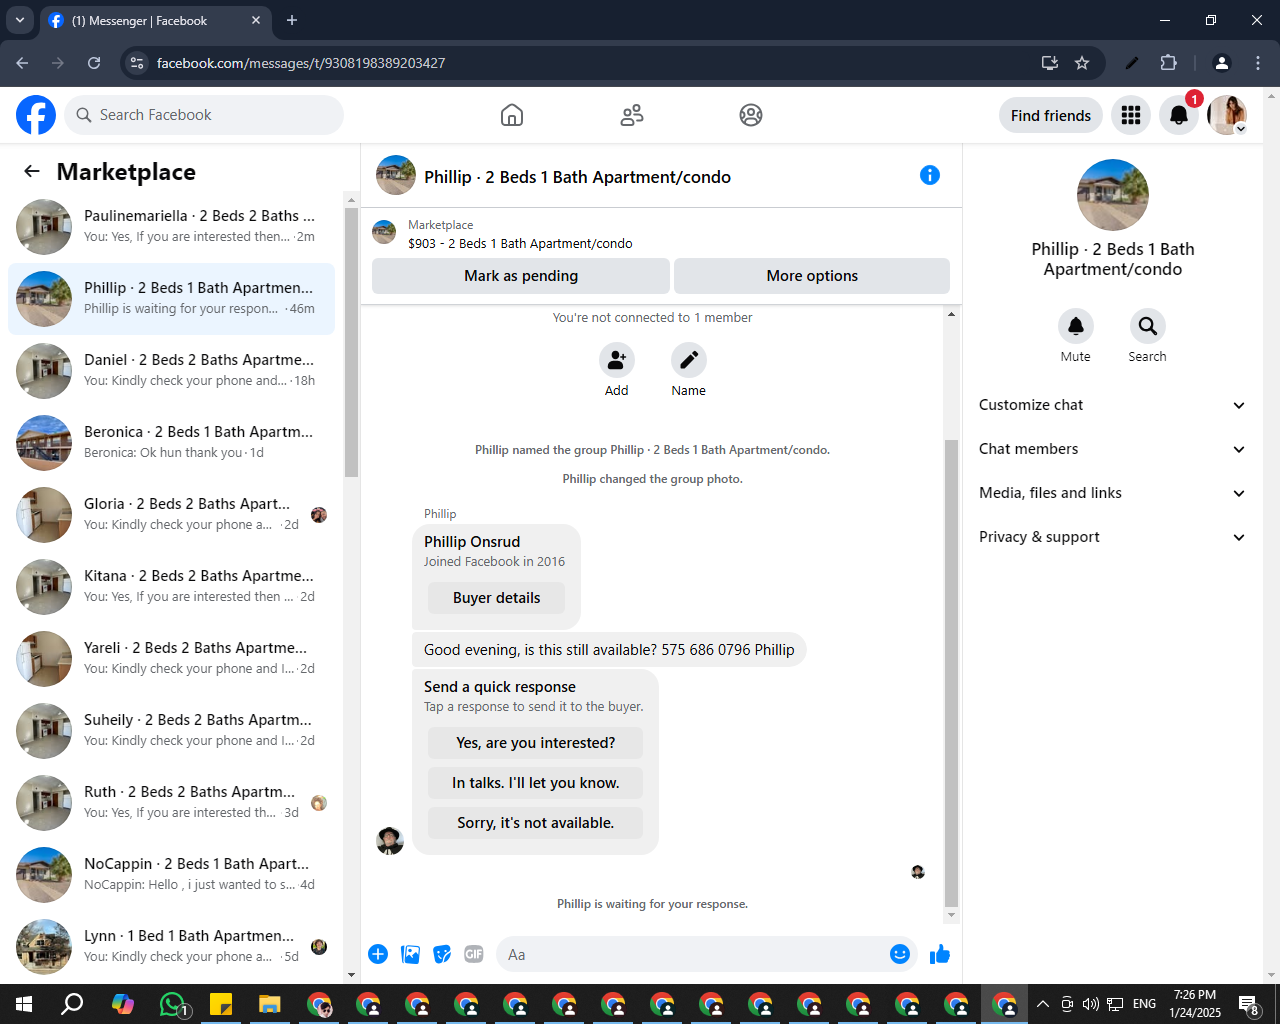The height and width of the screenshot is (1024, 1280).
Task: Open Yareli 2 Beds 2 Baths chat
Action: [x=172, y=659]
